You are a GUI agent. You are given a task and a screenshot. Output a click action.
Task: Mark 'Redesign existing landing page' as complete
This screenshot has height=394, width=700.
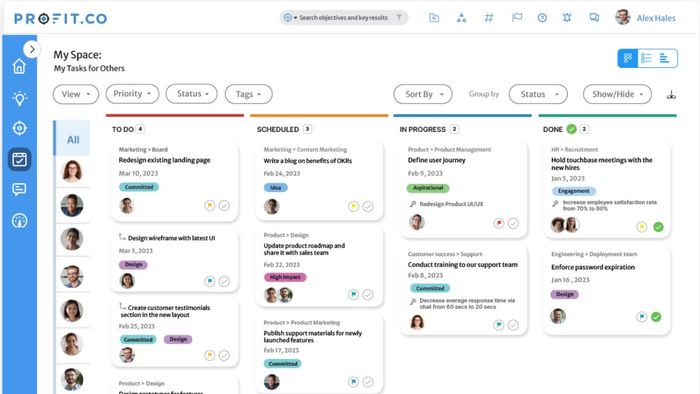pos(224,205)
